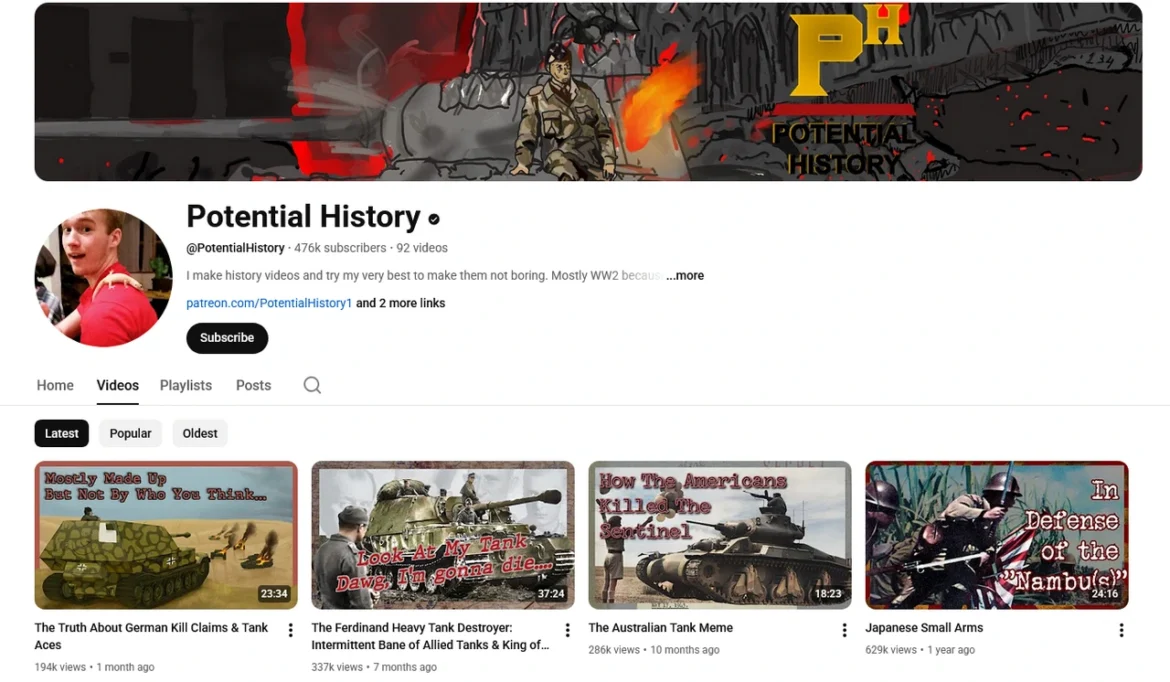
Task: Open the patreon.com/PotentialHistory1 link
Action: 269,303
